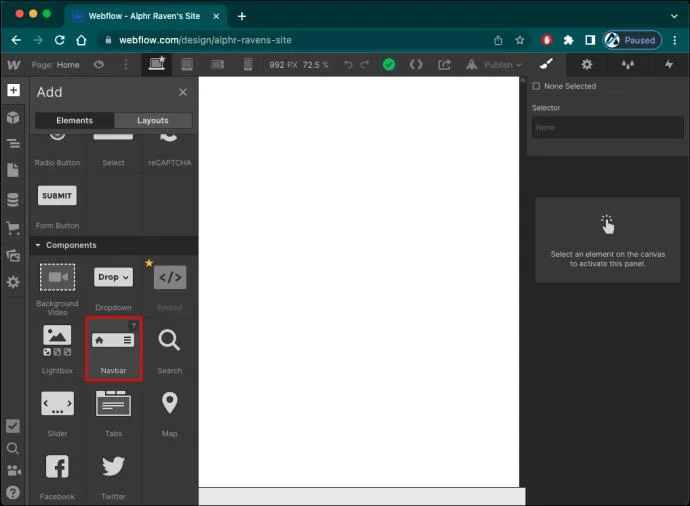Screen dimensions: 690x506
Task: Click the Selector input field
Action: (x=607, y=127)
